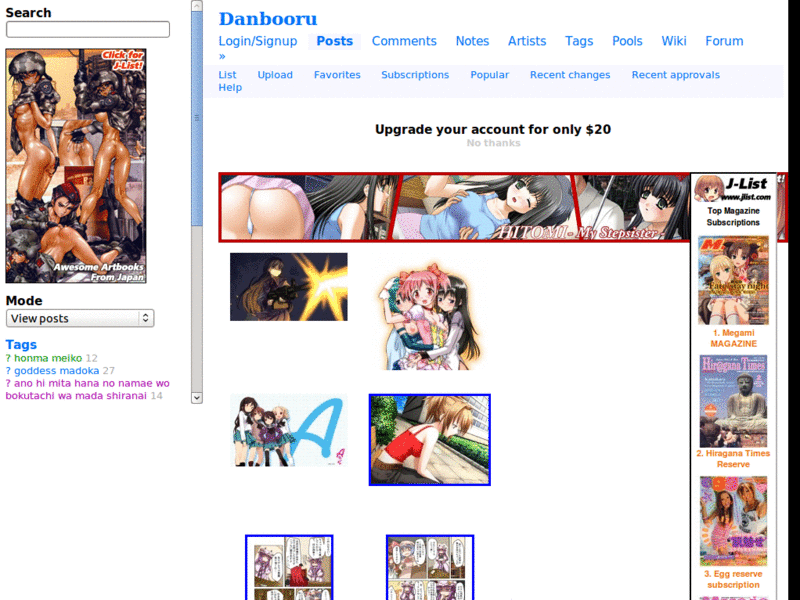Open the List submenu link
800x600 pixels.
coord(227,74)
